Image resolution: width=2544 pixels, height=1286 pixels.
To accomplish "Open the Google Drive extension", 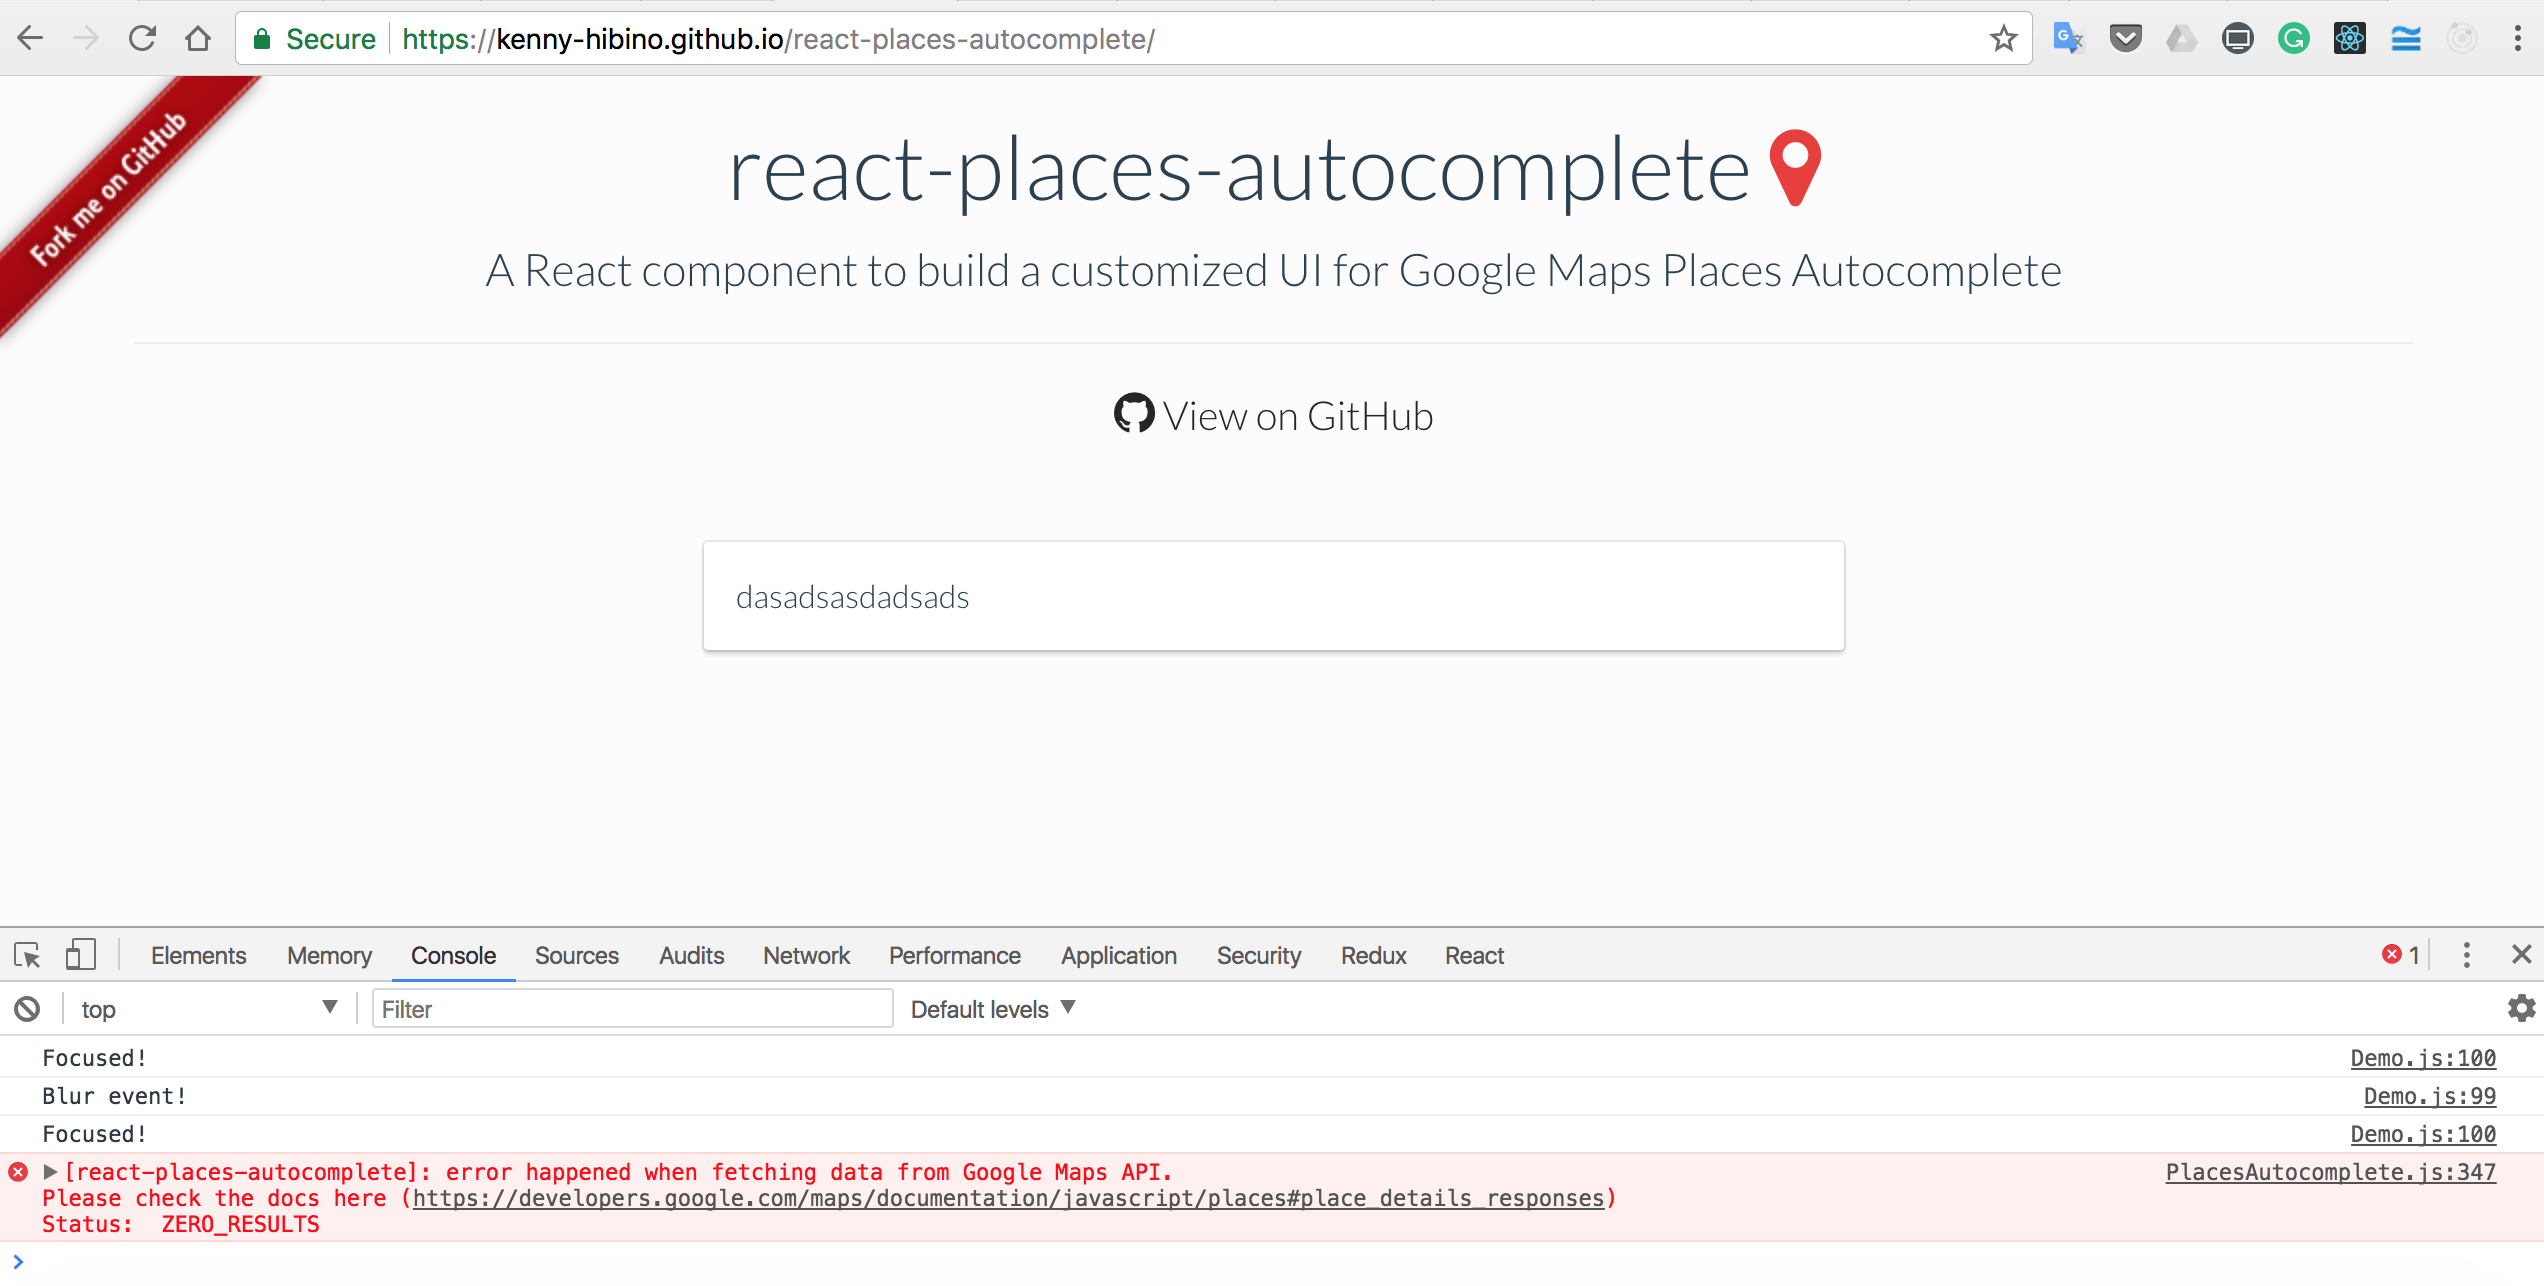I will coord(2181,38).
